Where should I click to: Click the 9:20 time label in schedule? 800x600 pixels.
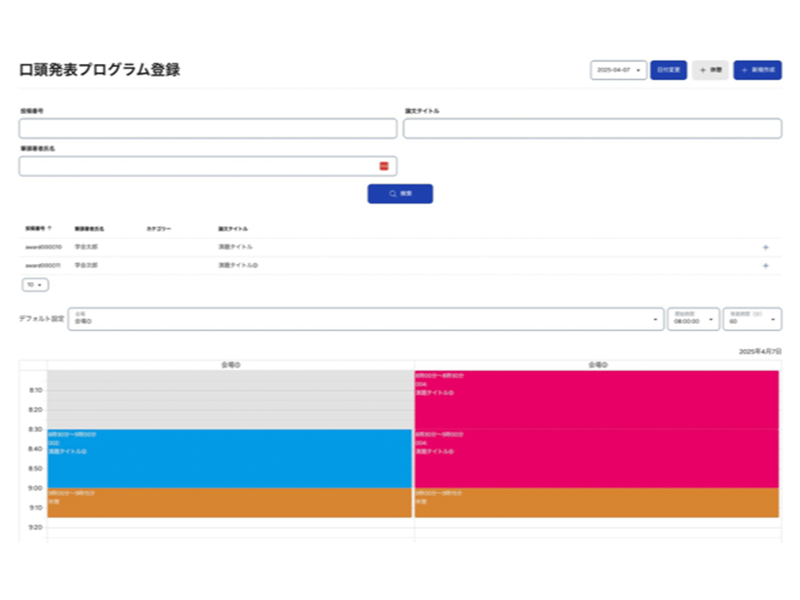pyautogui.click(x=35, y=528)
